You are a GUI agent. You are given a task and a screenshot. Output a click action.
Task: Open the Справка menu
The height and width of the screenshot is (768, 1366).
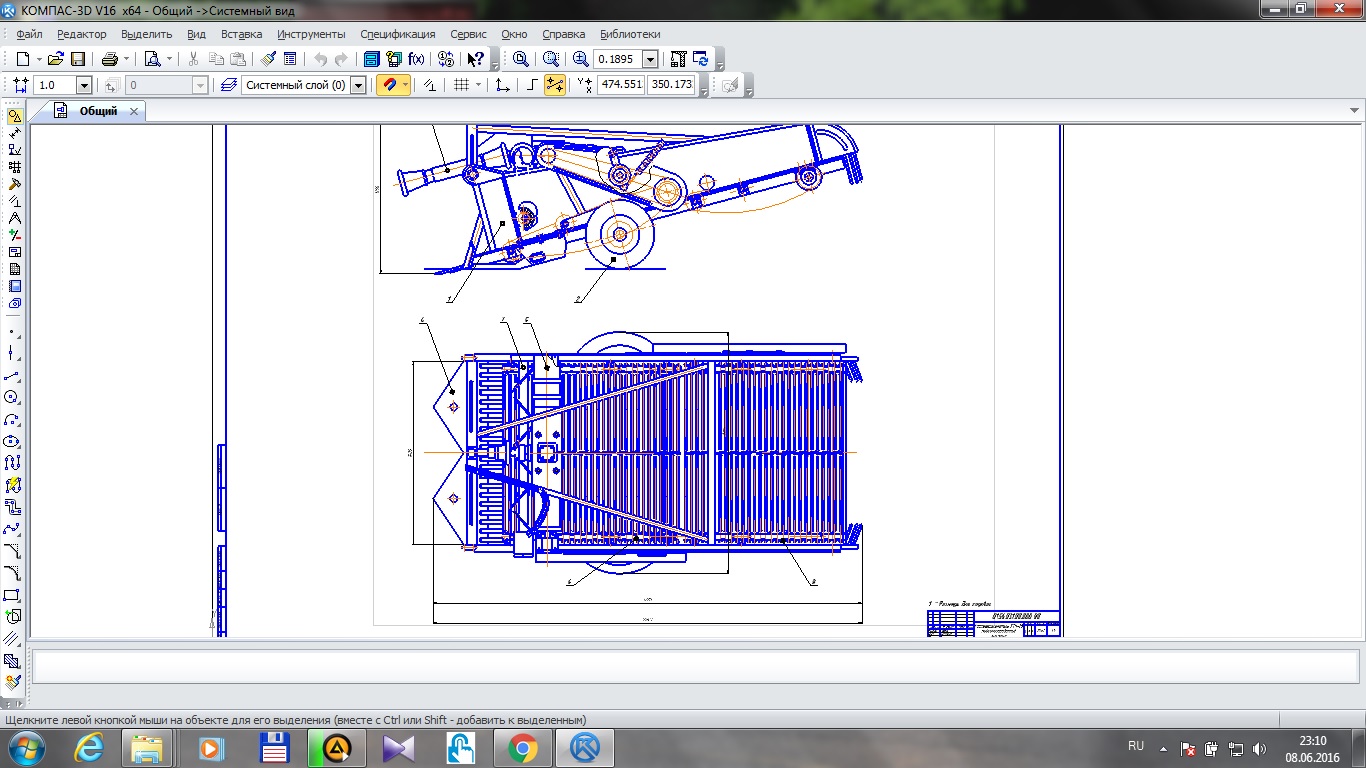tap(564, 34)
